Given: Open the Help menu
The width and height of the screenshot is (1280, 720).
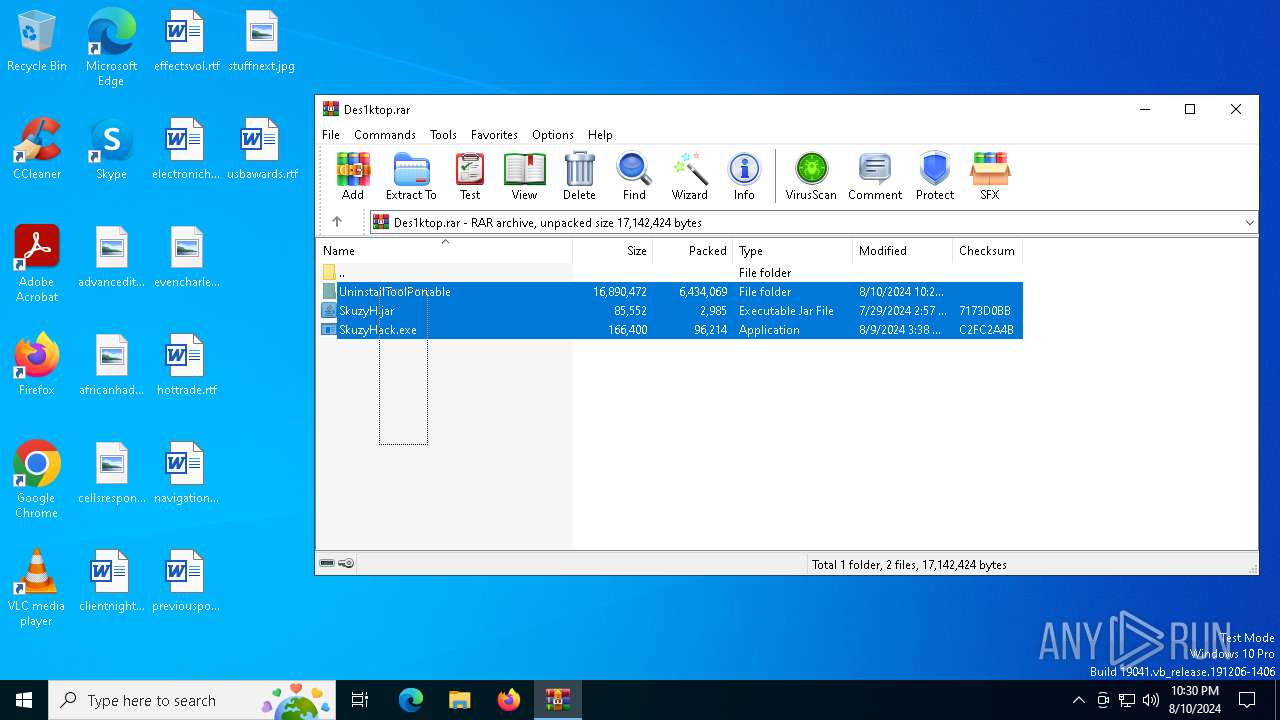Looking at the screenshot, I should (x=600, y=135).
